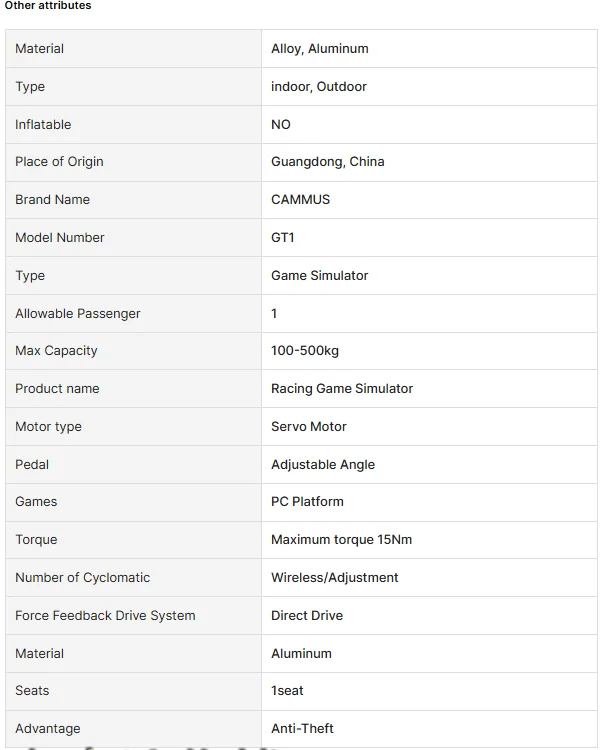Image resolution: width=602 pixels, height=750 pixels.
Task: Select the "Adjustable Angle" pedal value
Action: click(323, 465)
